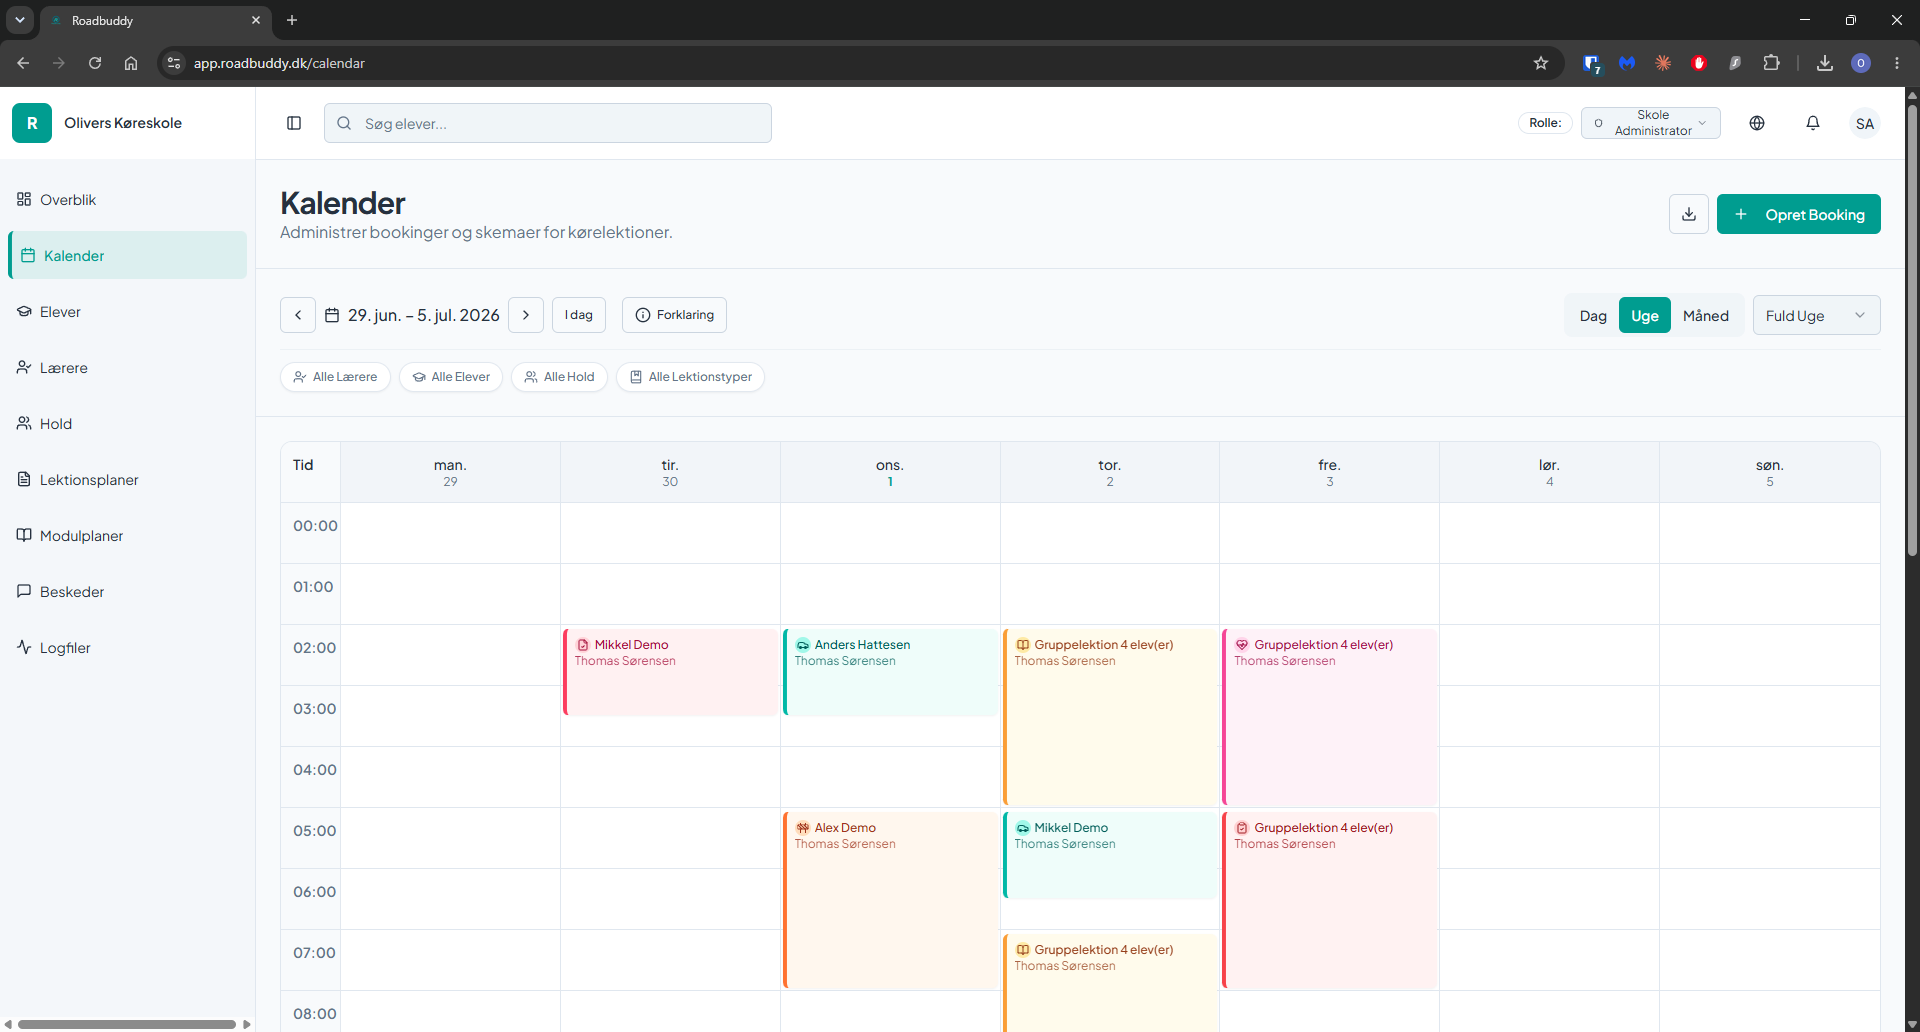Open Alex Demo booking on Wednesday
This screenshot has height=1032, width=1920.
tap(890, 900)
